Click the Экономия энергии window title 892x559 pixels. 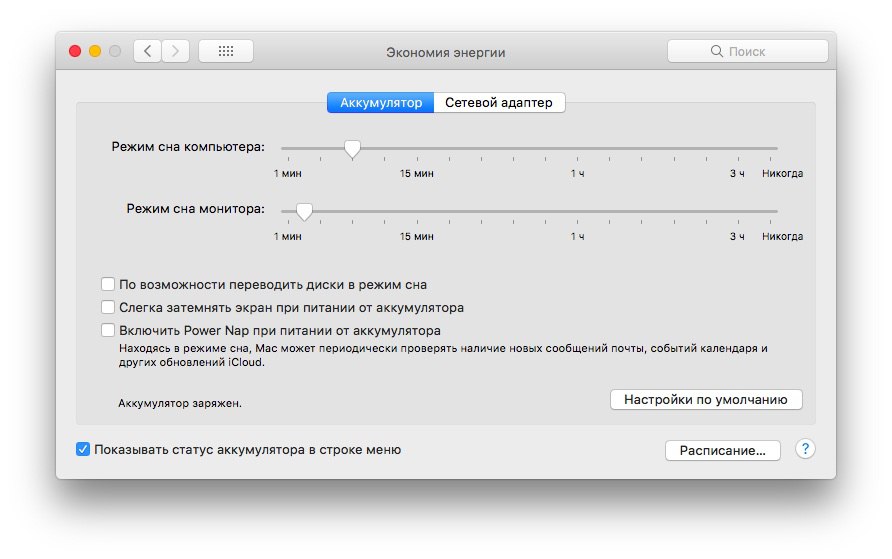click(x=445, y=52)
